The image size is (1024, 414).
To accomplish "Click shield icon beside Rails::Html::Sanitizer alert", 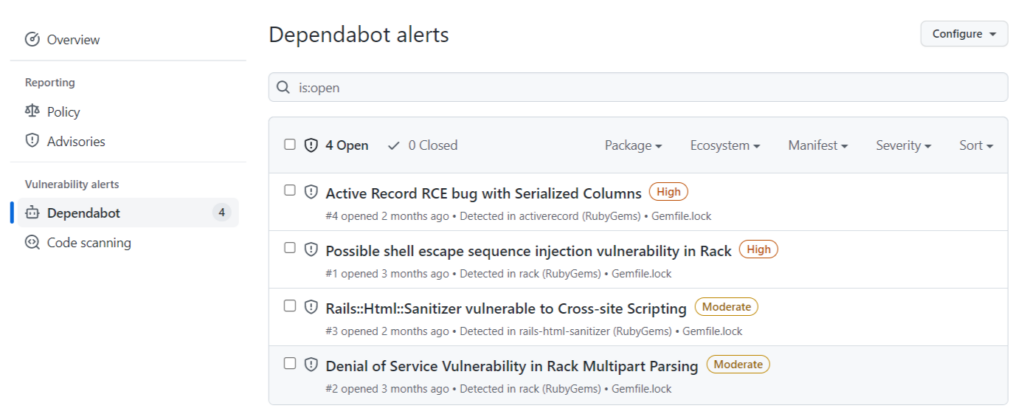I will coord(311,306).
